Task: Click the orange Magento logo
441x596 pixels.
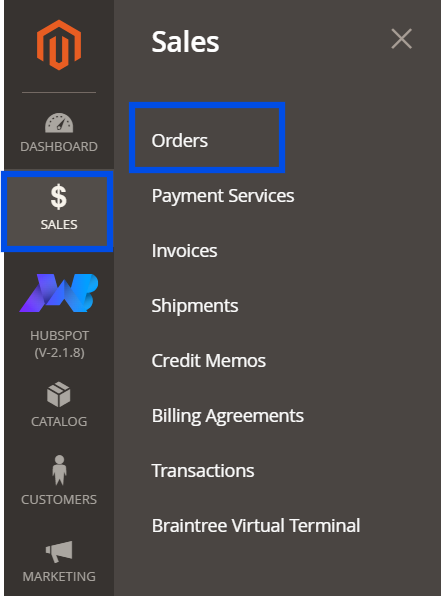Action: coord(59,45)
